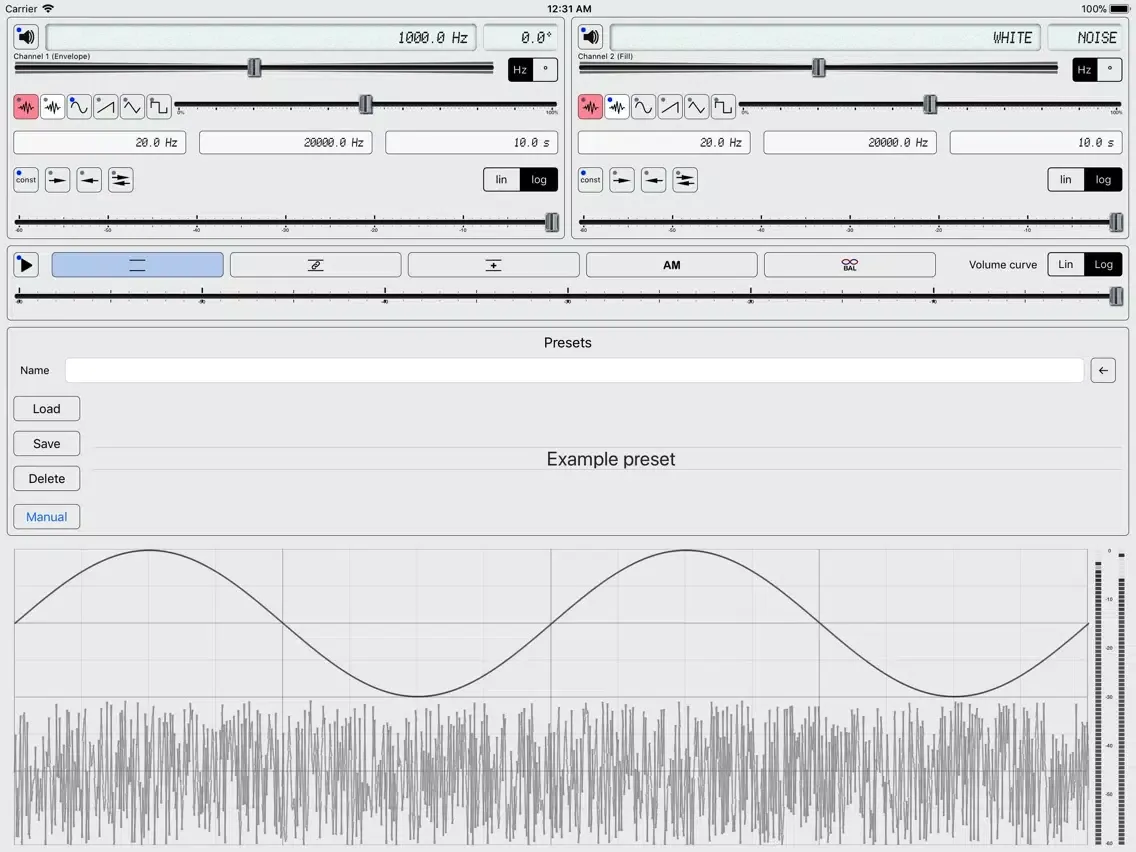Click the preset Name text field

pyautogui.click(x=574, y=371)
